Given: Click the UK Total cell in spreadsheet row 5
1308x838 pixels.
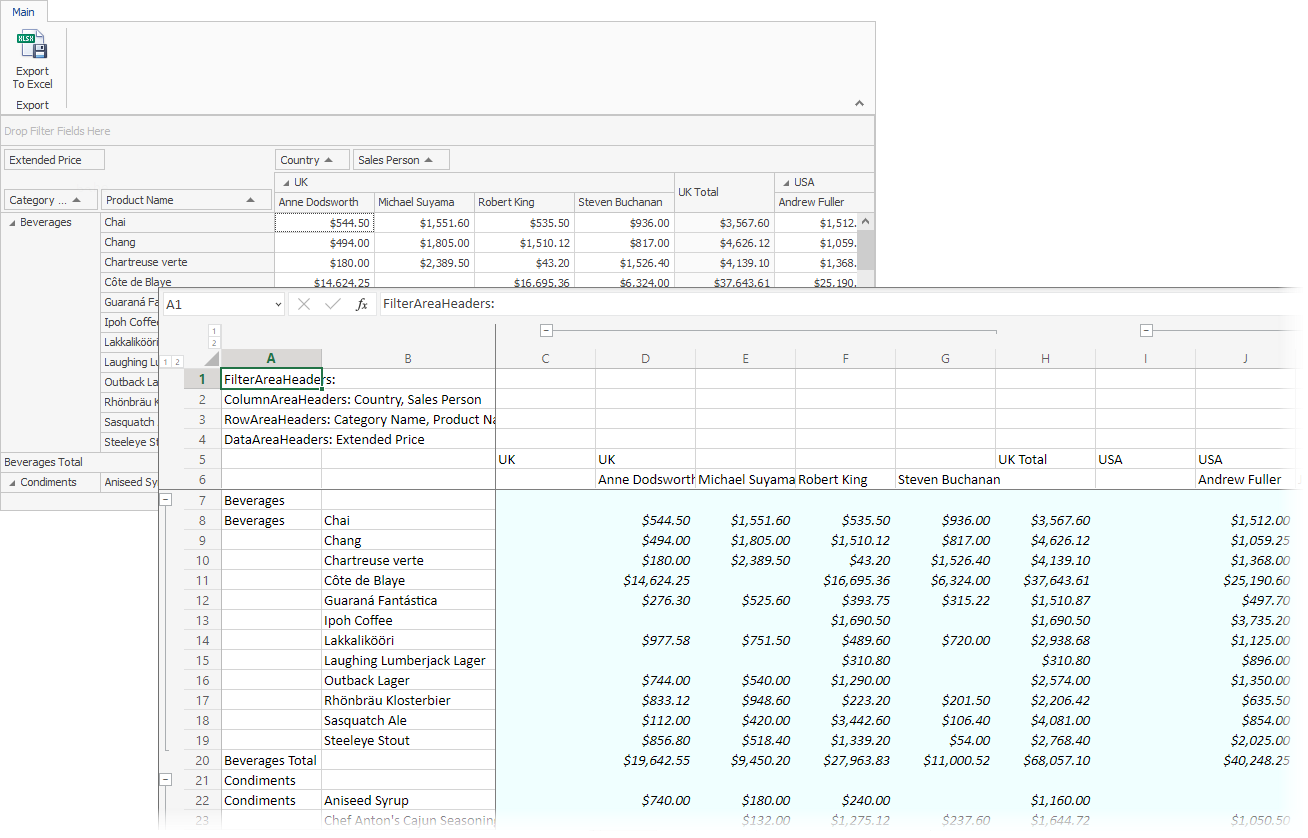Looking at the screenshot, I should pos(1046,459).
